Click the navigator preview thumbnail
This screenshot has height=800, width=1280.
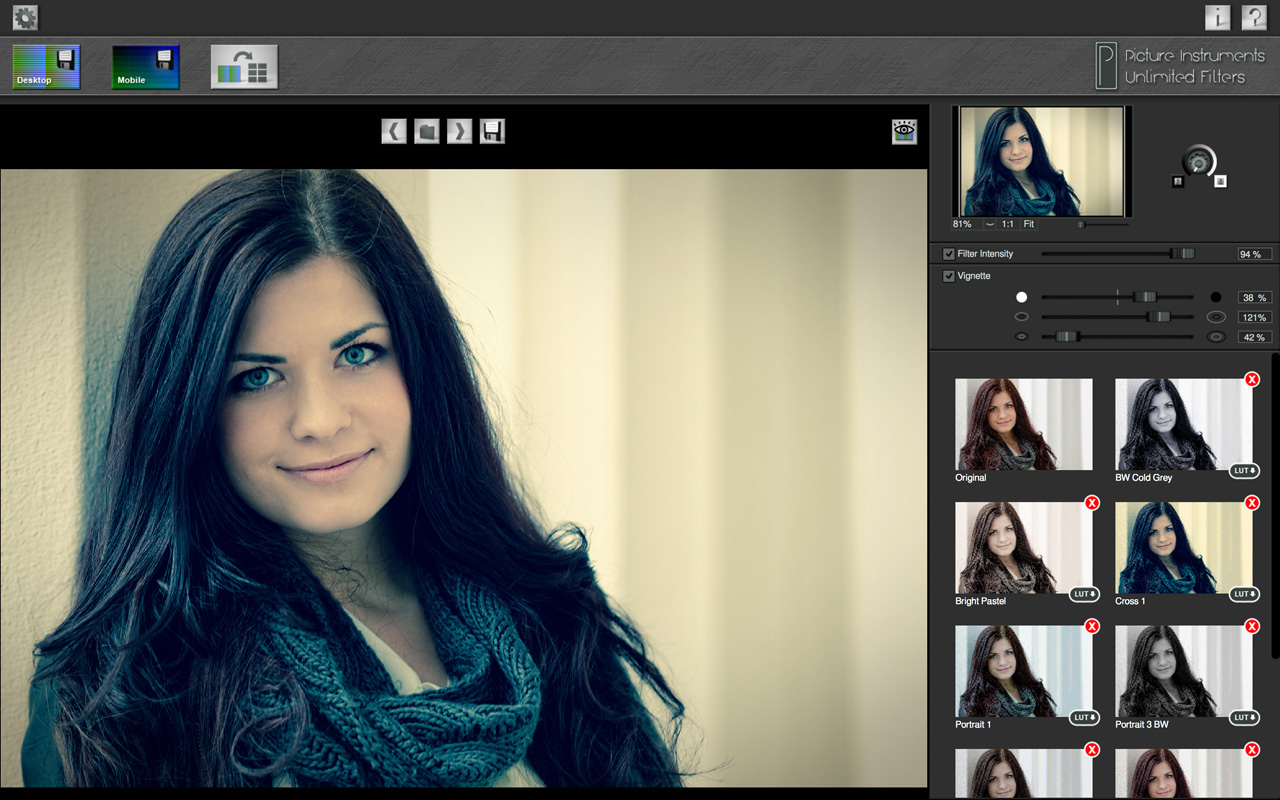[x=1042, y=161]
